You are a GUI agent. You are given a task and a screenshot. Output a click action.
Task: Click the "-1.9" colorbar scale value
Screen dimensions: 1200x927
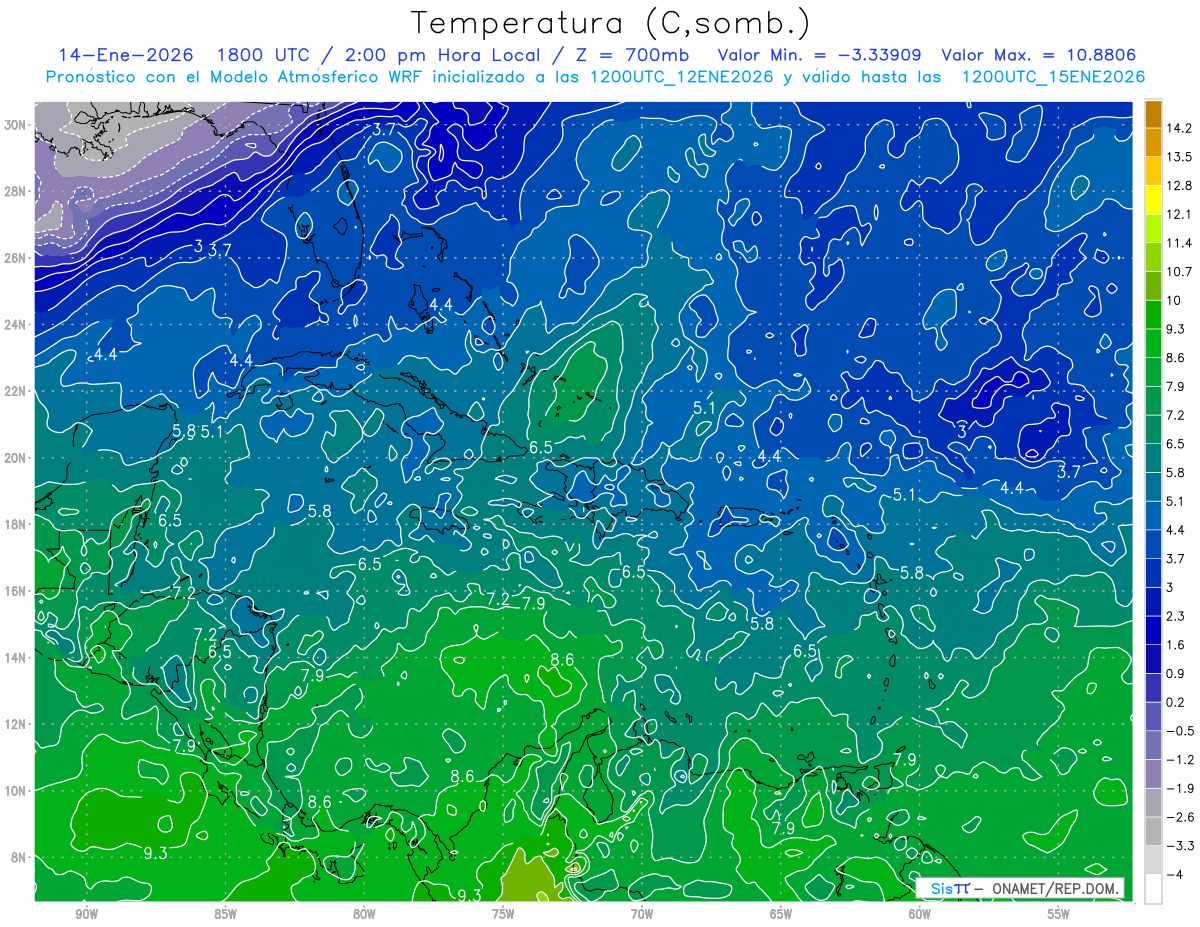click(x=1179, y=788)
